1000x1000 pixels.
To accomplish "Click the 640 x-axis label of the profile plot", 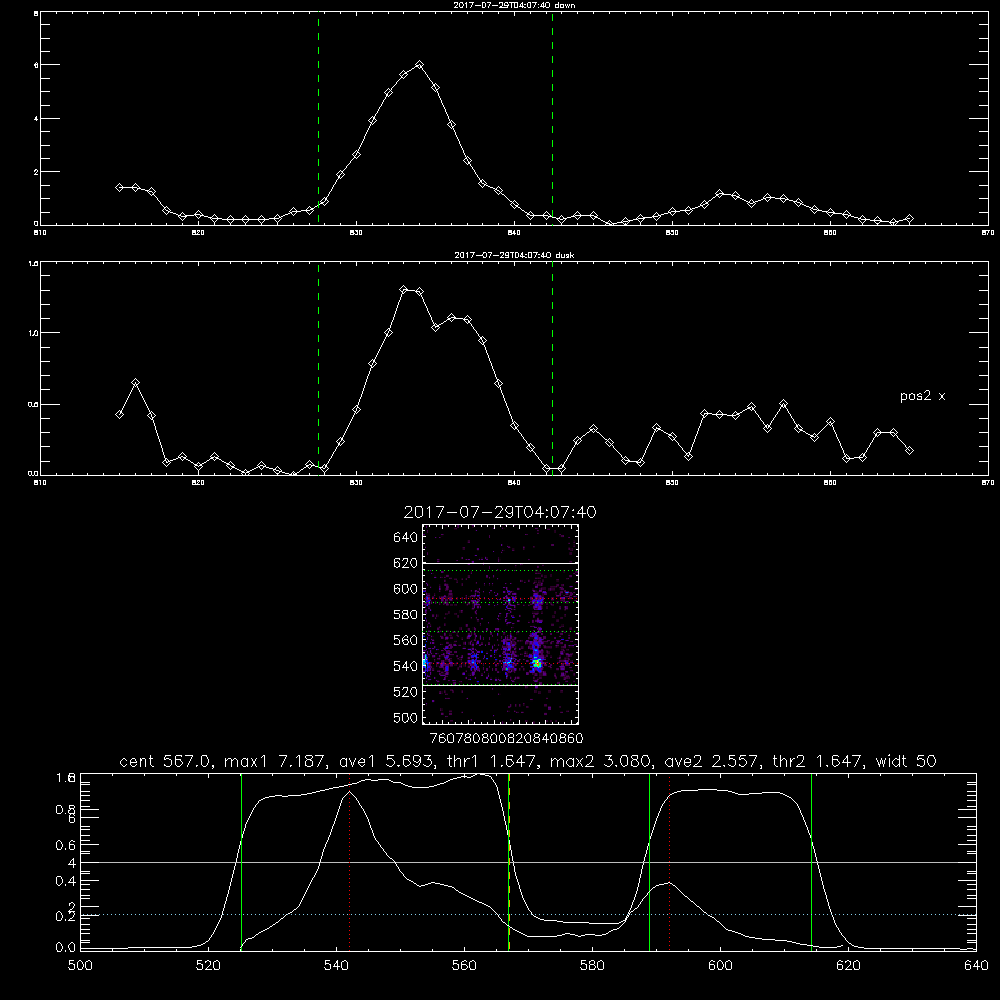I will pyautogui.click(x=976, y=966).
